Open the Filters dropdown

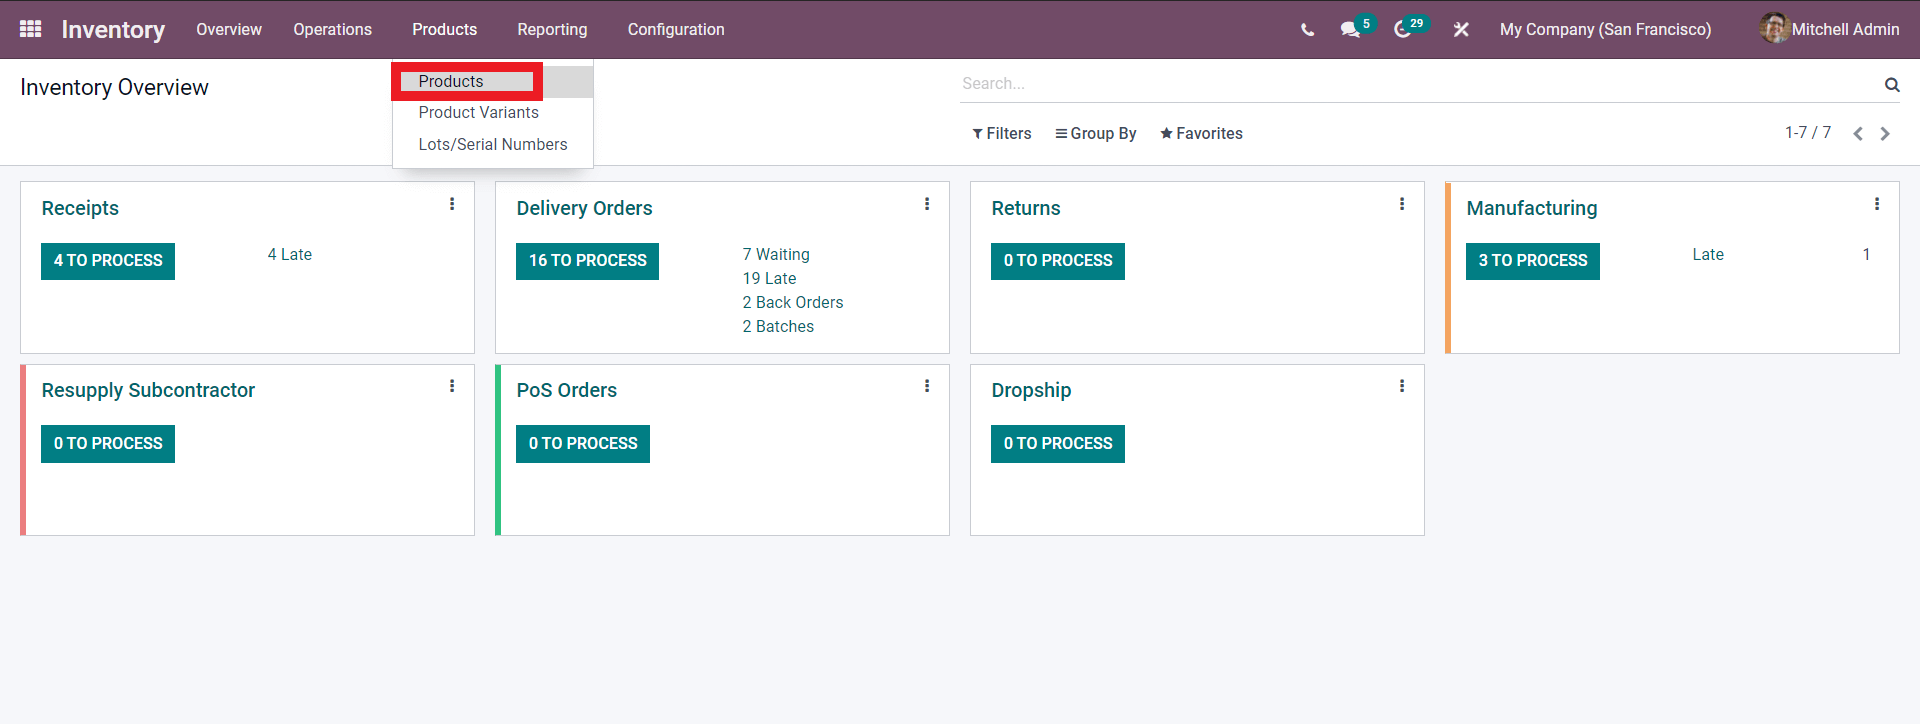(1002, 134)
